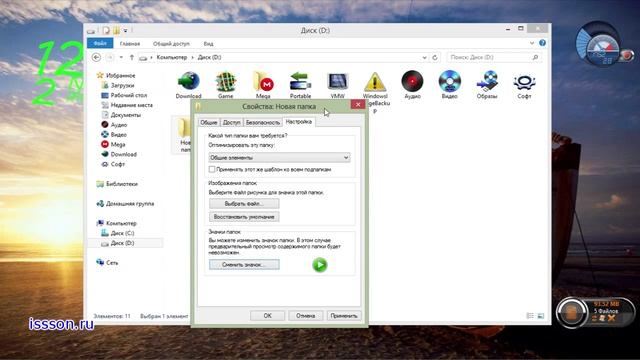The image size is (640, 360).
Task: Select the Настройка tab
Action: tap(299, 122)
